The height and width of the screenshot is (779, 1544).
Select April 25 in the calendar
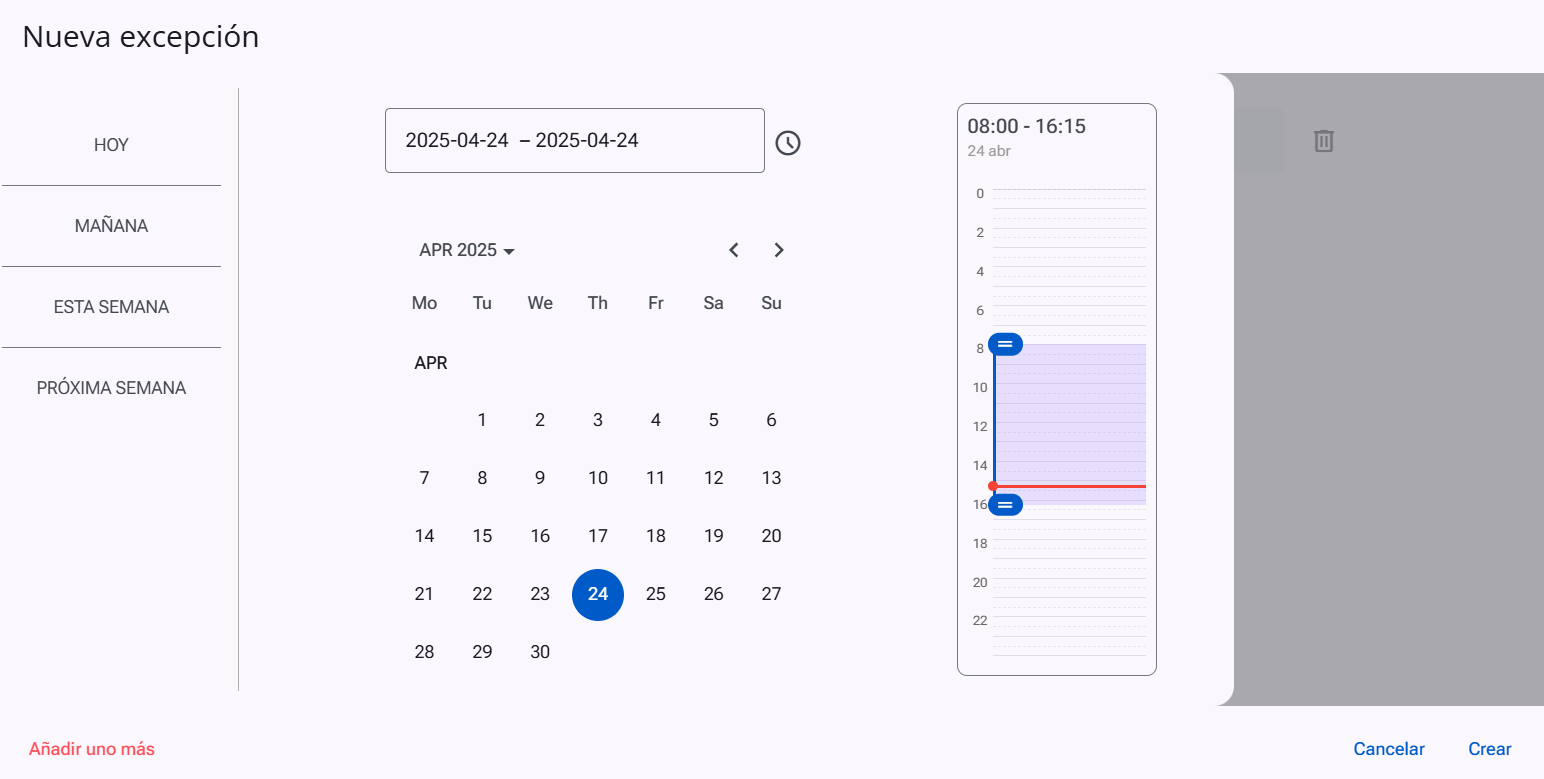coord(656,594)
